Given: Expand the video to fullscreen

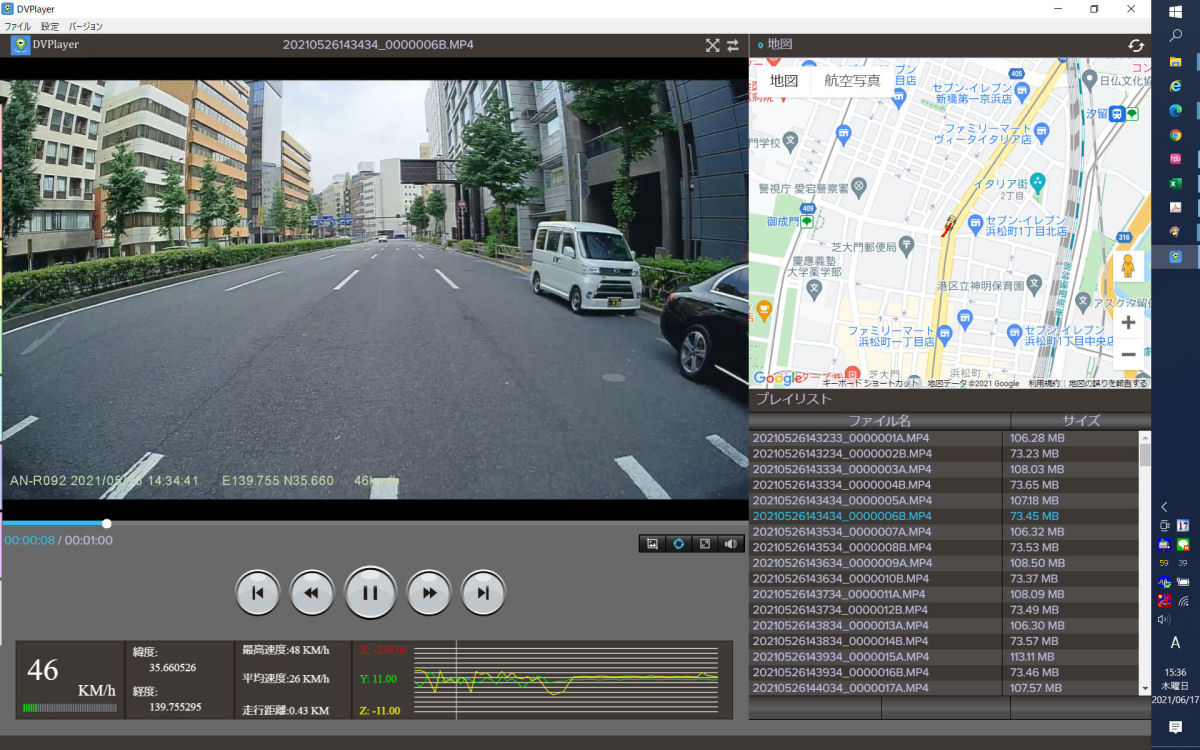Looking at the screenshot, I should coord(712,45).
